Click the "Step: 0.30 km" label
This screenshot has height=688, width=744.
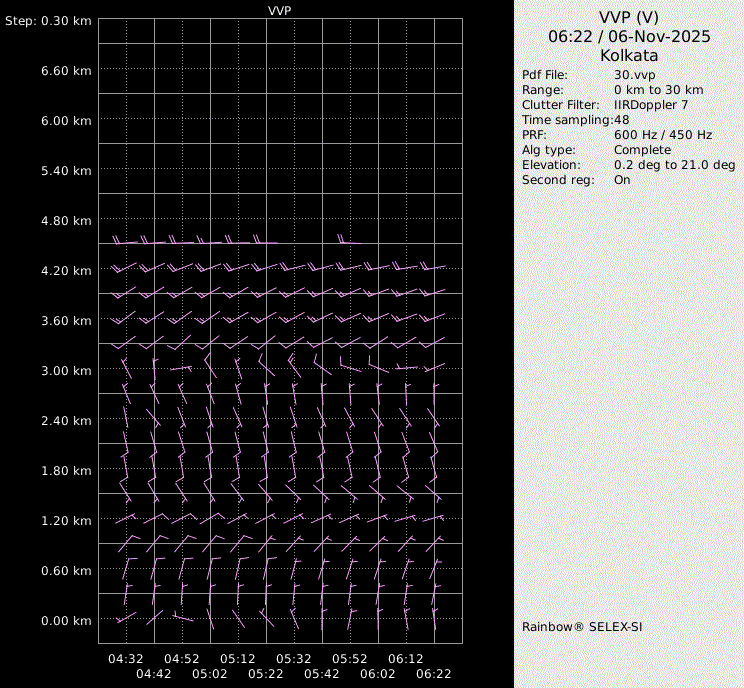click(x=48, y=21)
